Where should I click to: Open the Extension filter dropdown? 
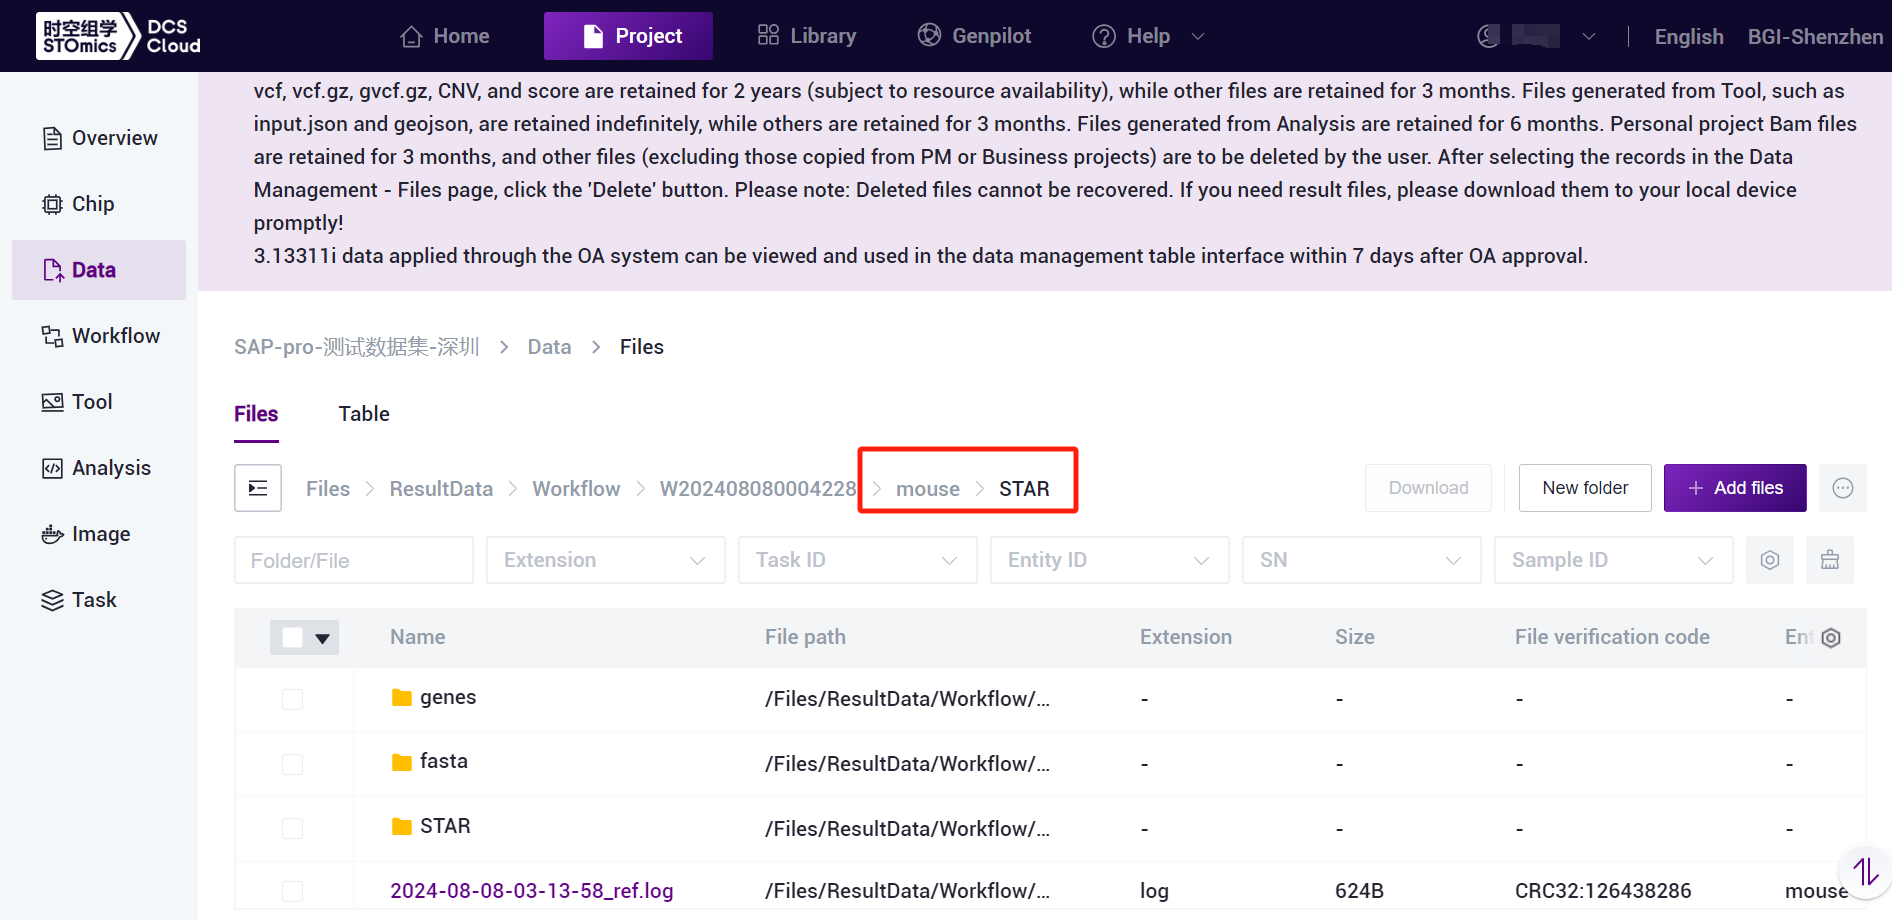click(x=606, y=560)
